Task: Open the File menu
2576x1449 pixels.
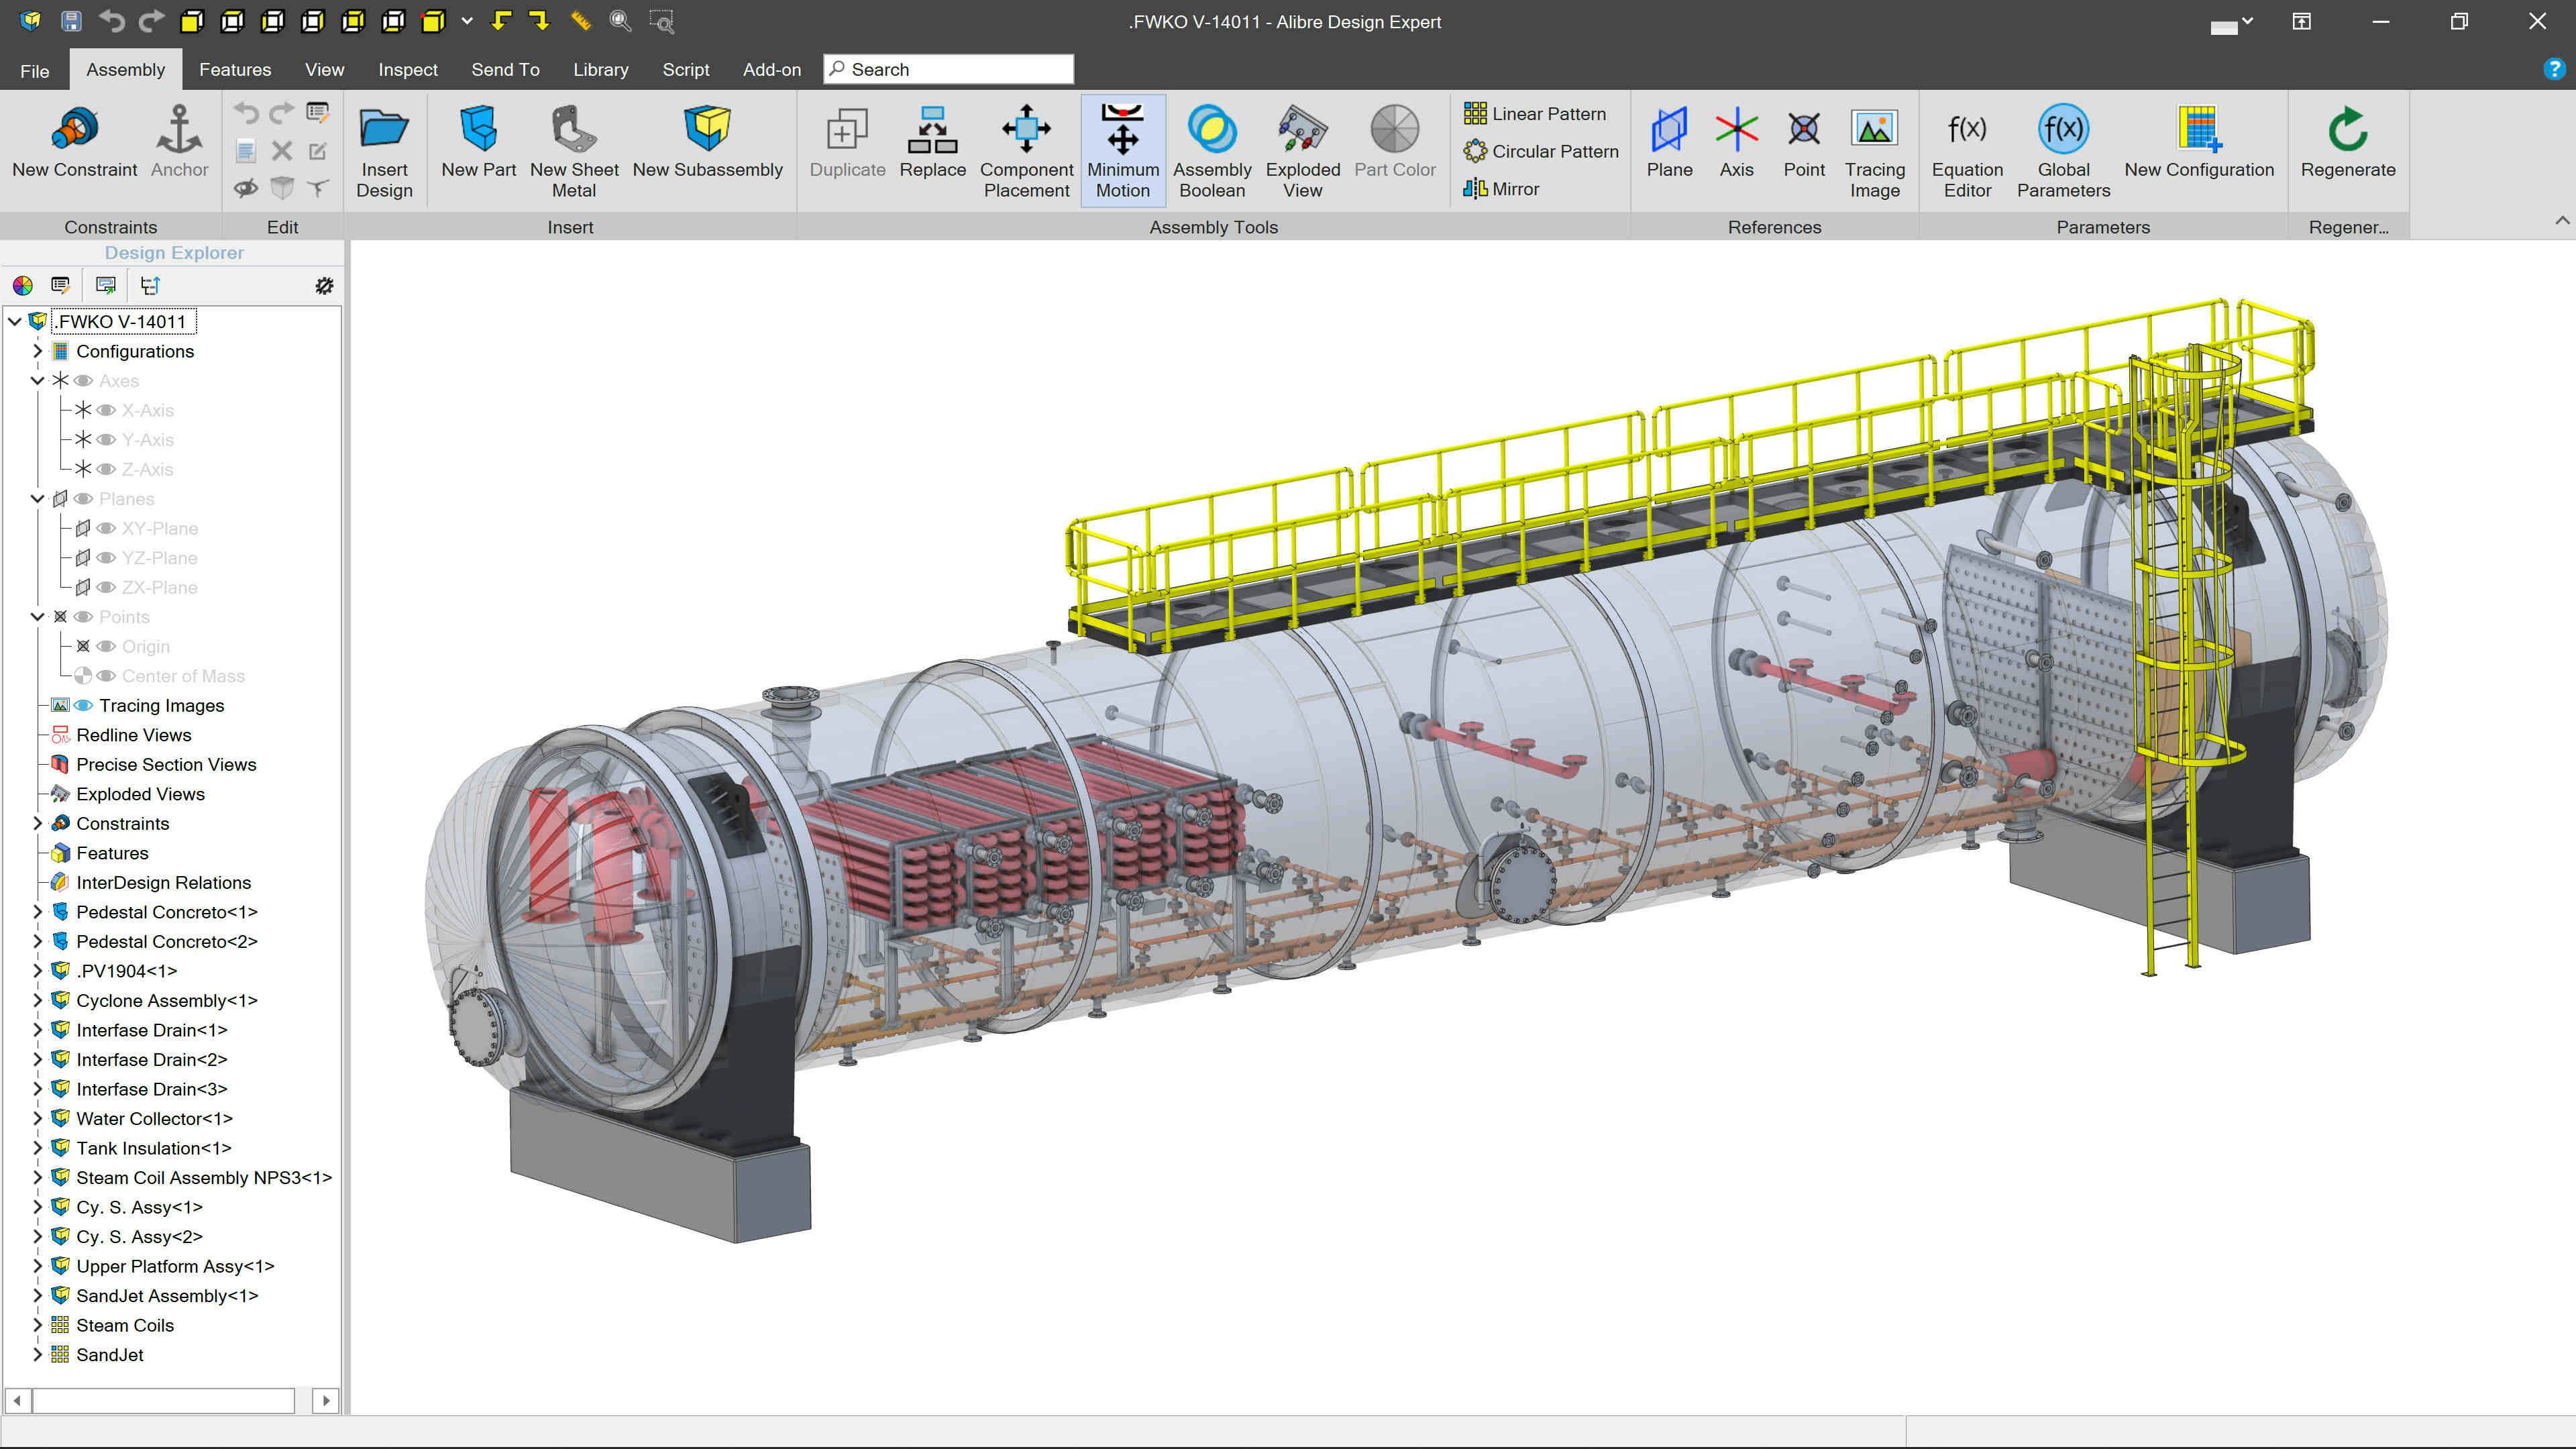Action: pyautogui.click(x=34, y=70)
